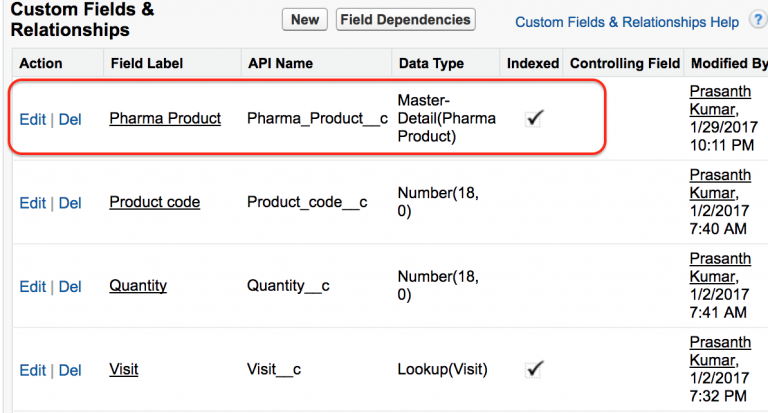Edit the Quantity field
This screenshot has width=768, height=413.
pos(32,287)
